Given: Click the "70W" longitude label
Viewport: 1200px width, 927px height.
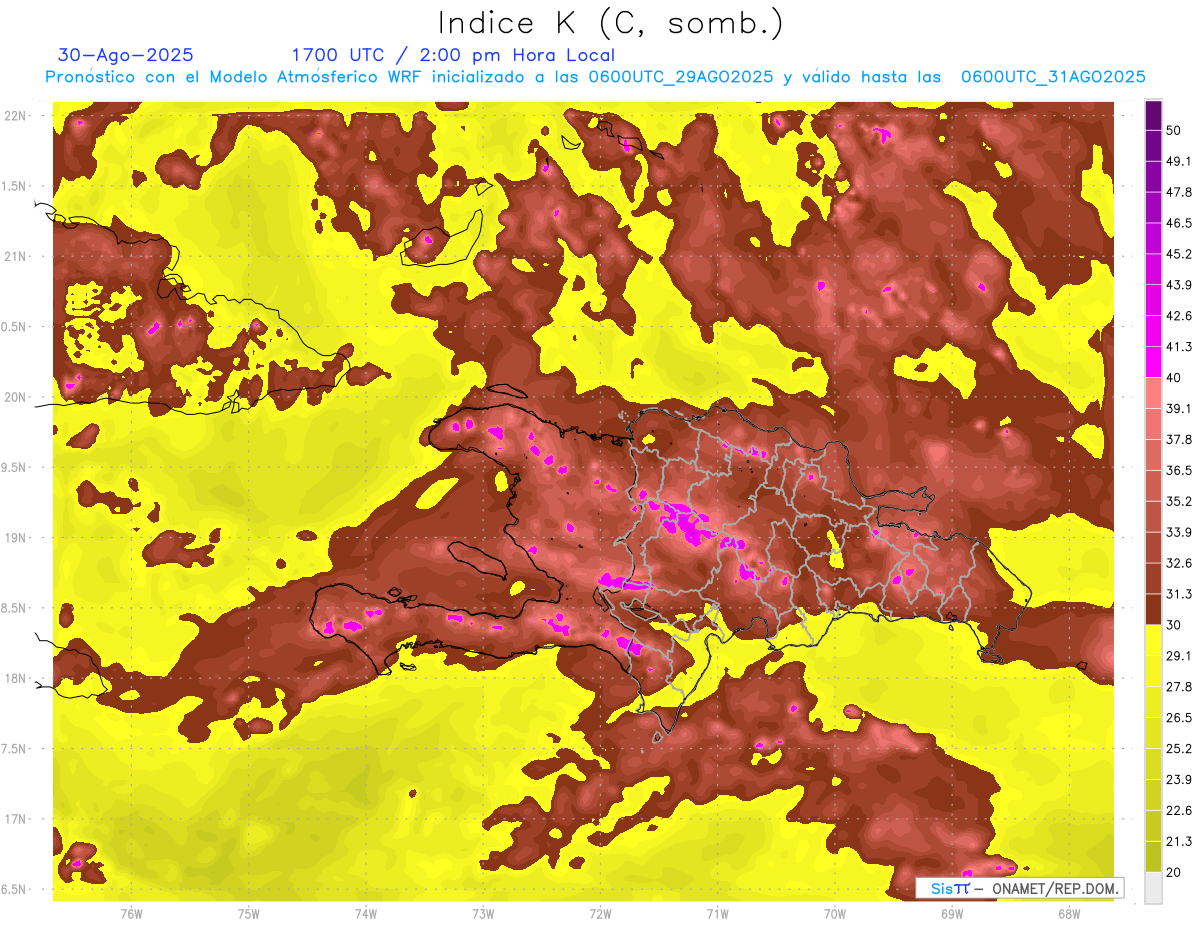Looking at the screenshot, I should click(834, 913).
